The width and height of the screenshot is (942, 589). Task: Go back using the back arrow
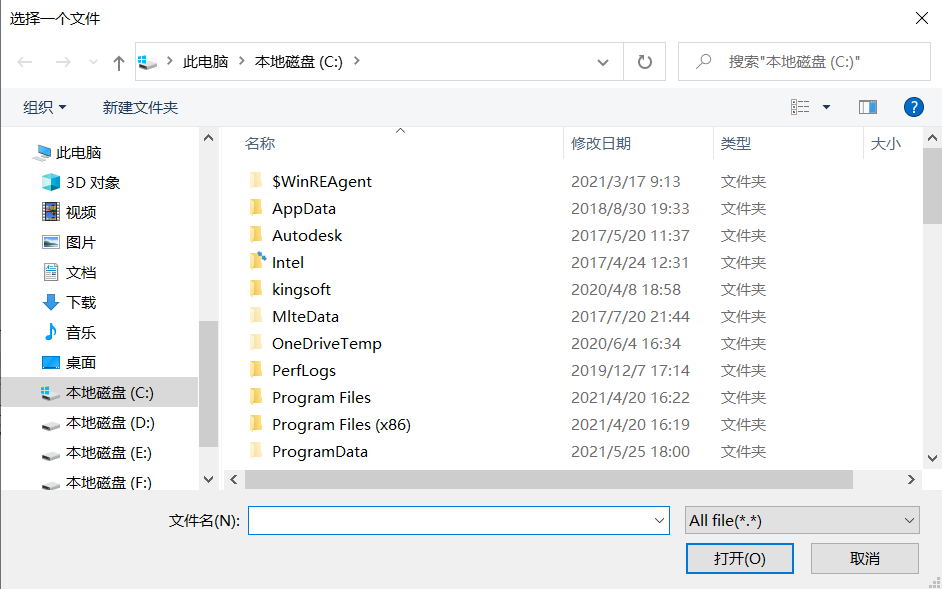click(25, 62)
